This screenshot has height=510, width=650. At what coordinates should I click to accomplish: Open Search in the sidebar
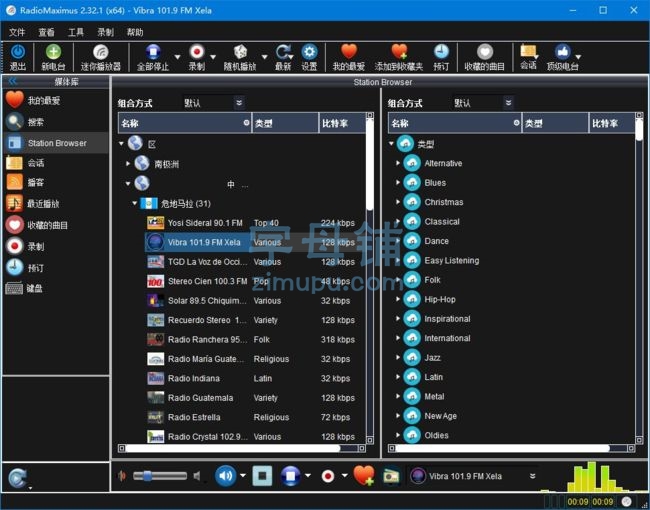(x=56, y=122)
